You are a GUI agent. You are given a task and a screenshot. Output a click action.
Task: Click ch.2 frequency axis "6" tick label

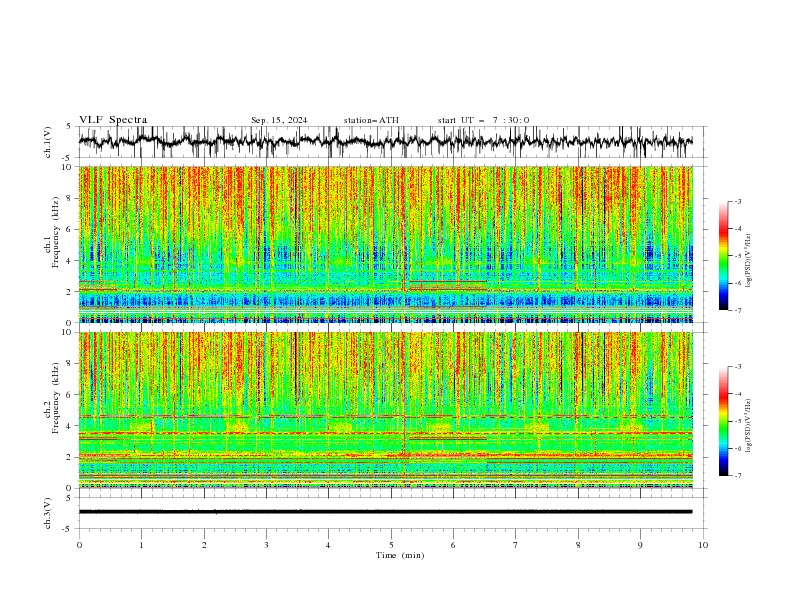[70, 395]
